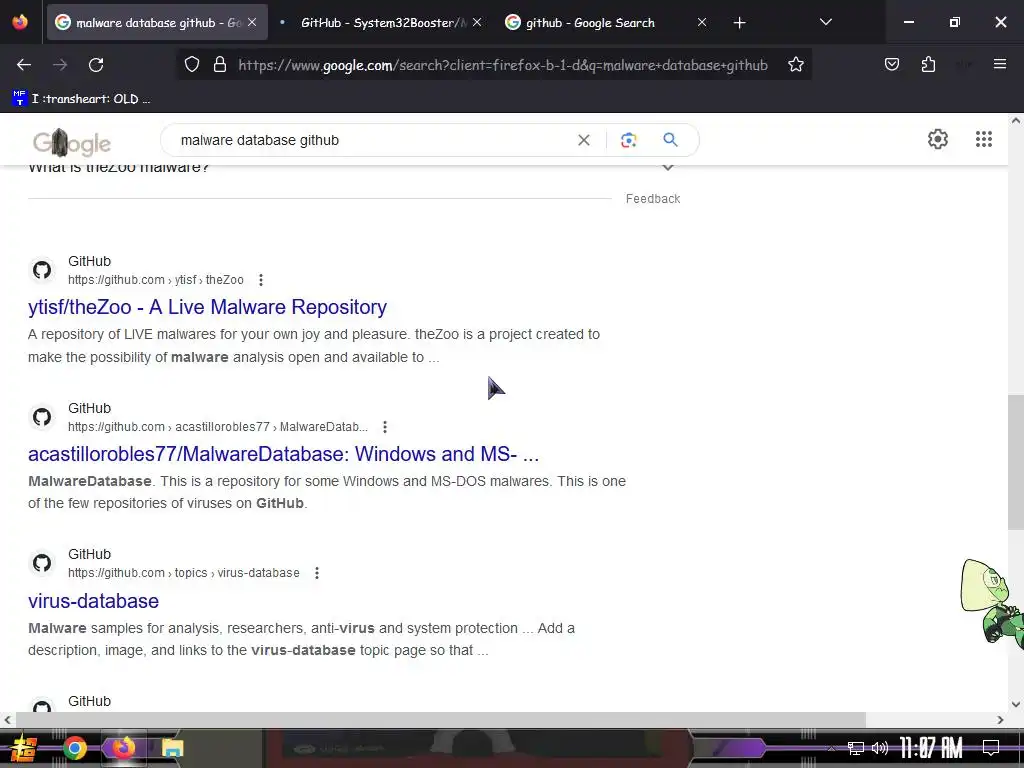Close the 'malware database github' tab

(252, 22)
